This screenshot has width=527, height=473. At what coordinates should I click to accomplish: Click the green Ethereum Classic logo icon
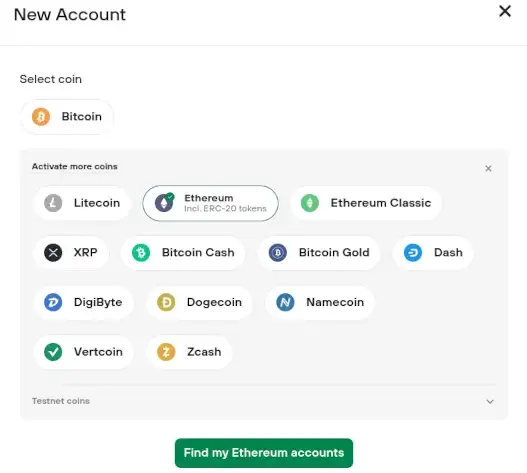click(x=310, y=203)
